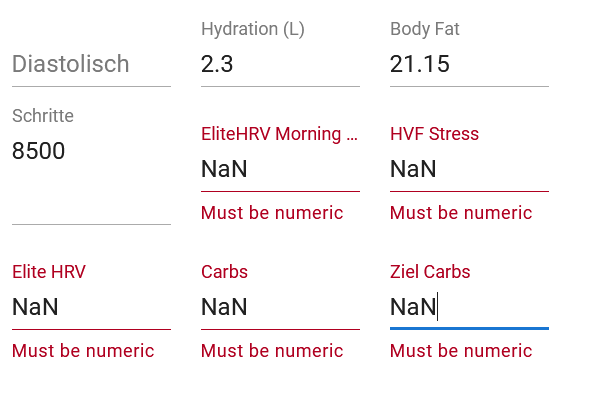Click the red Elite HRV label

(49, 272)
